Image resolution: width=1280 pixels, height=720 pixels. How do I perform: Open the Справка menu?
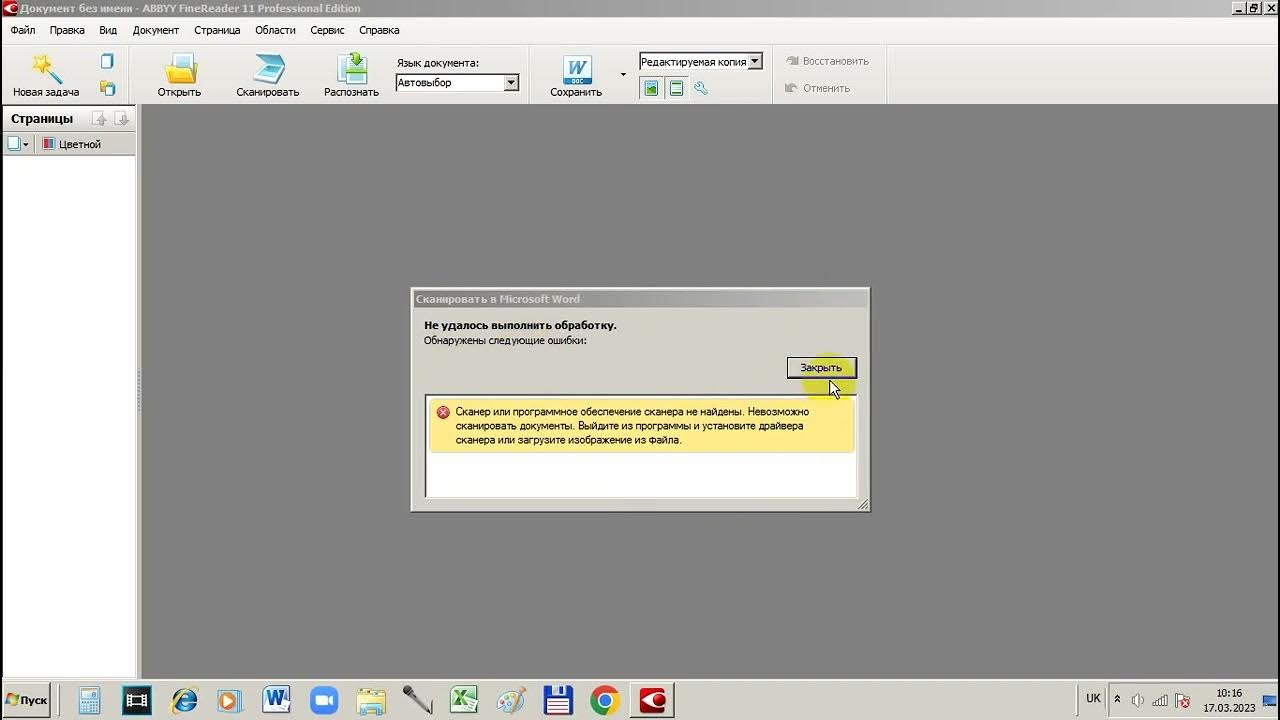click(x=379, y=30)
